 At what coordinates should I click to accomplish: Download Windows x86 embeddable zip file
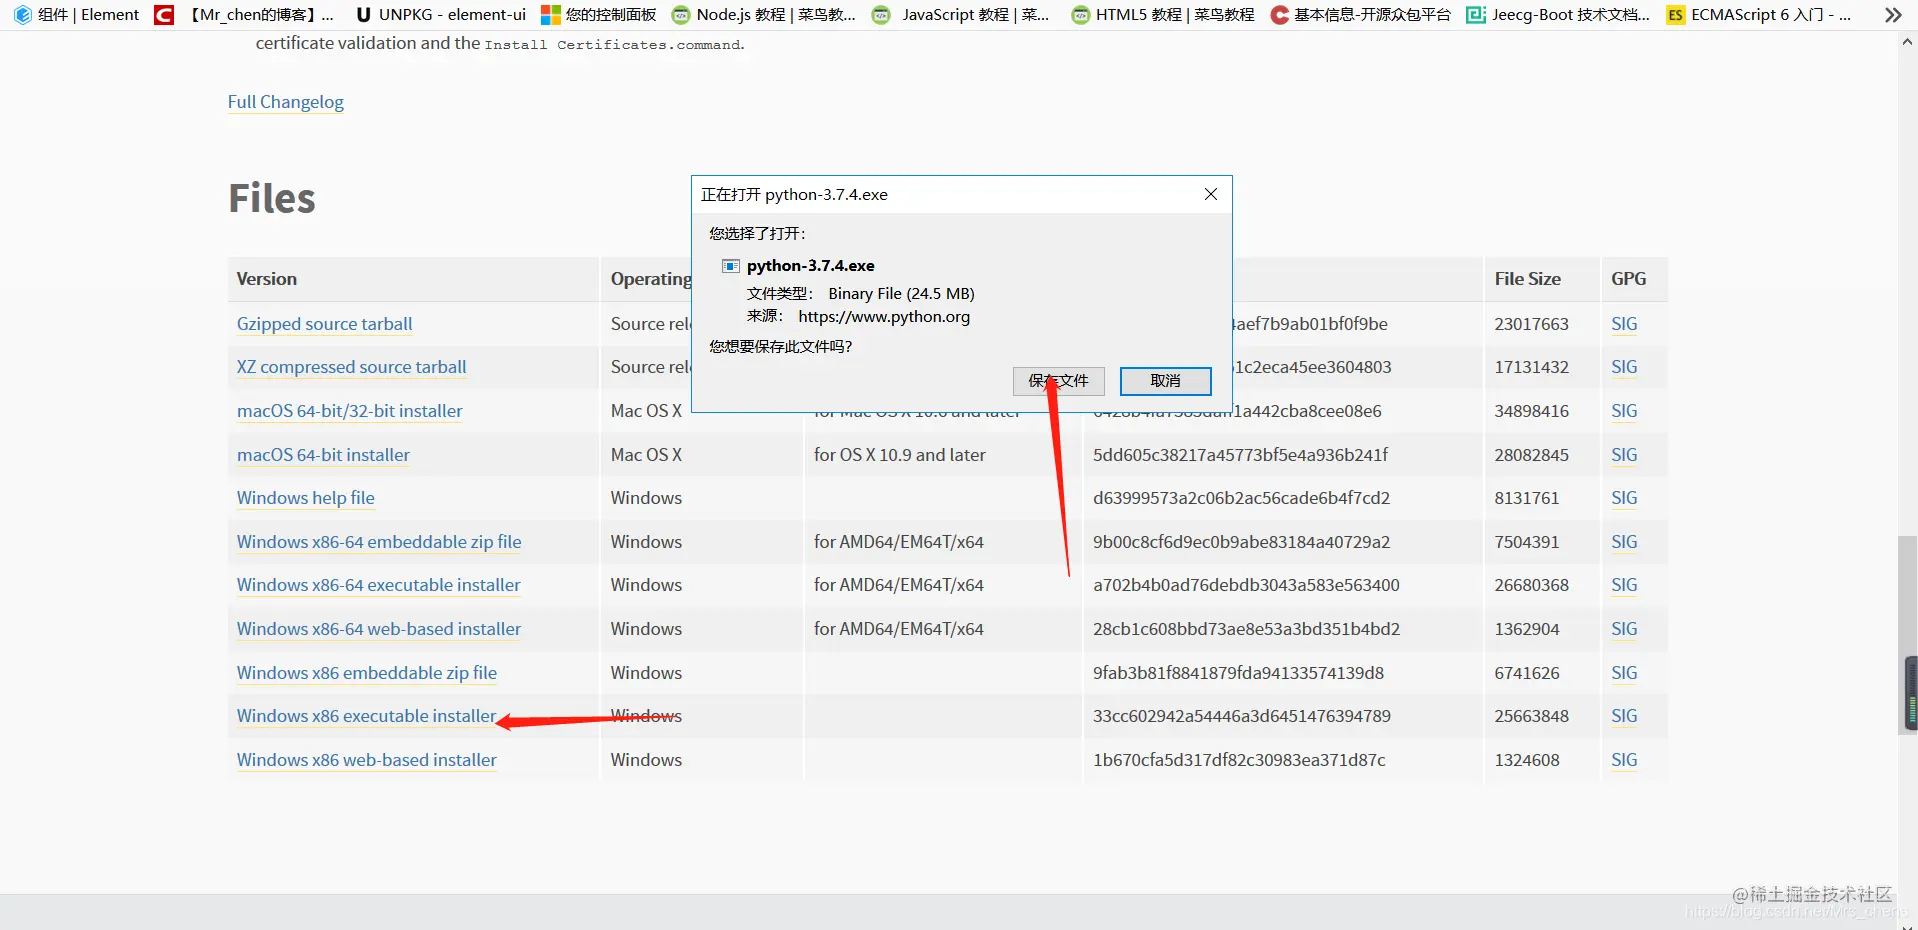tap(366, 673)
